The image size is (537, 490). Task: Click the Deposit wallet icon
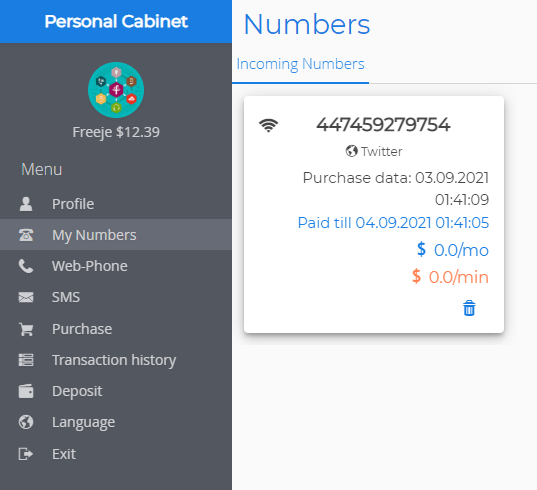pos(26,391)
